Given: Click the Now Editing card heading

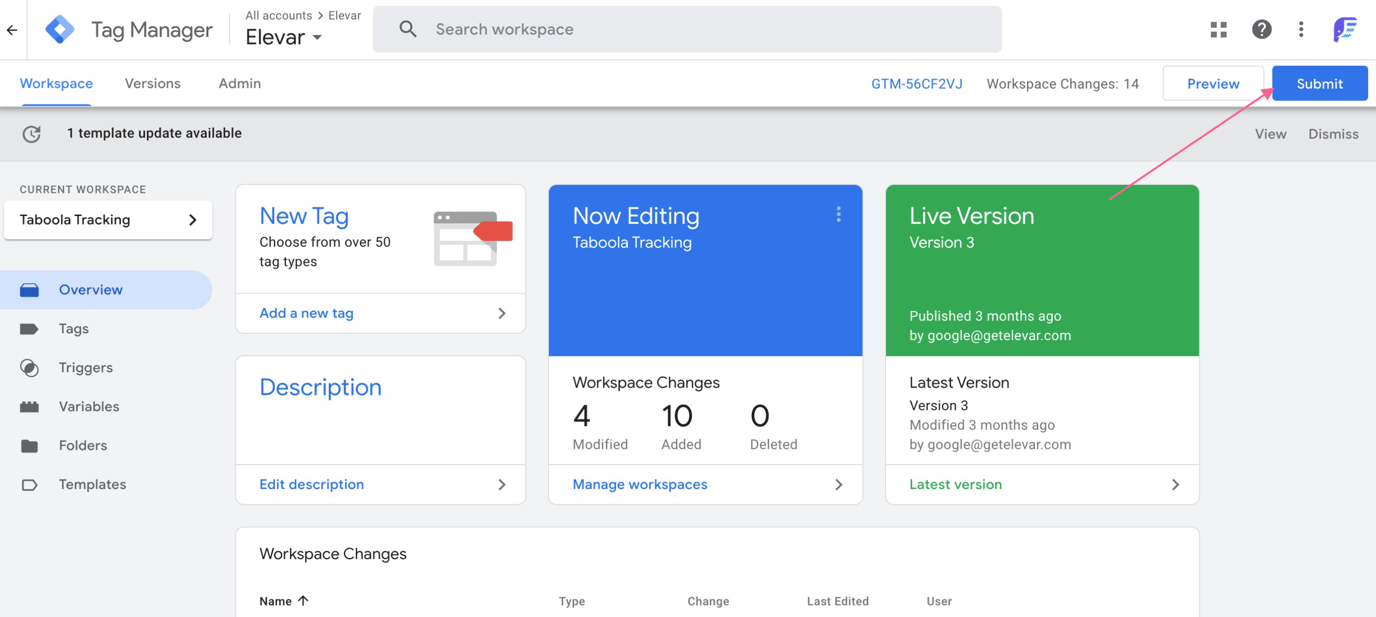Looking at the screenshot, I should click(636, 216).
